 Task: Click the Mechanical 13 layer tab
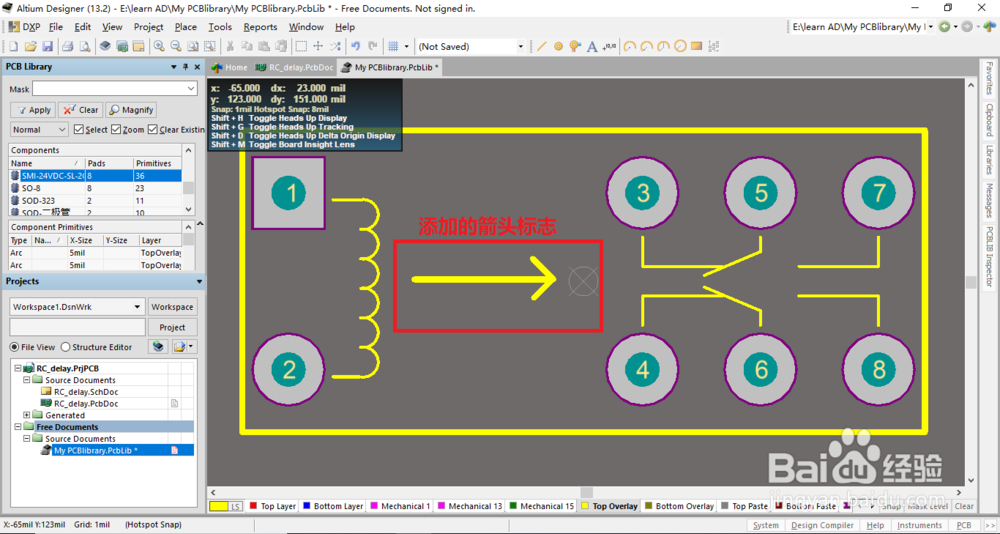469,506
